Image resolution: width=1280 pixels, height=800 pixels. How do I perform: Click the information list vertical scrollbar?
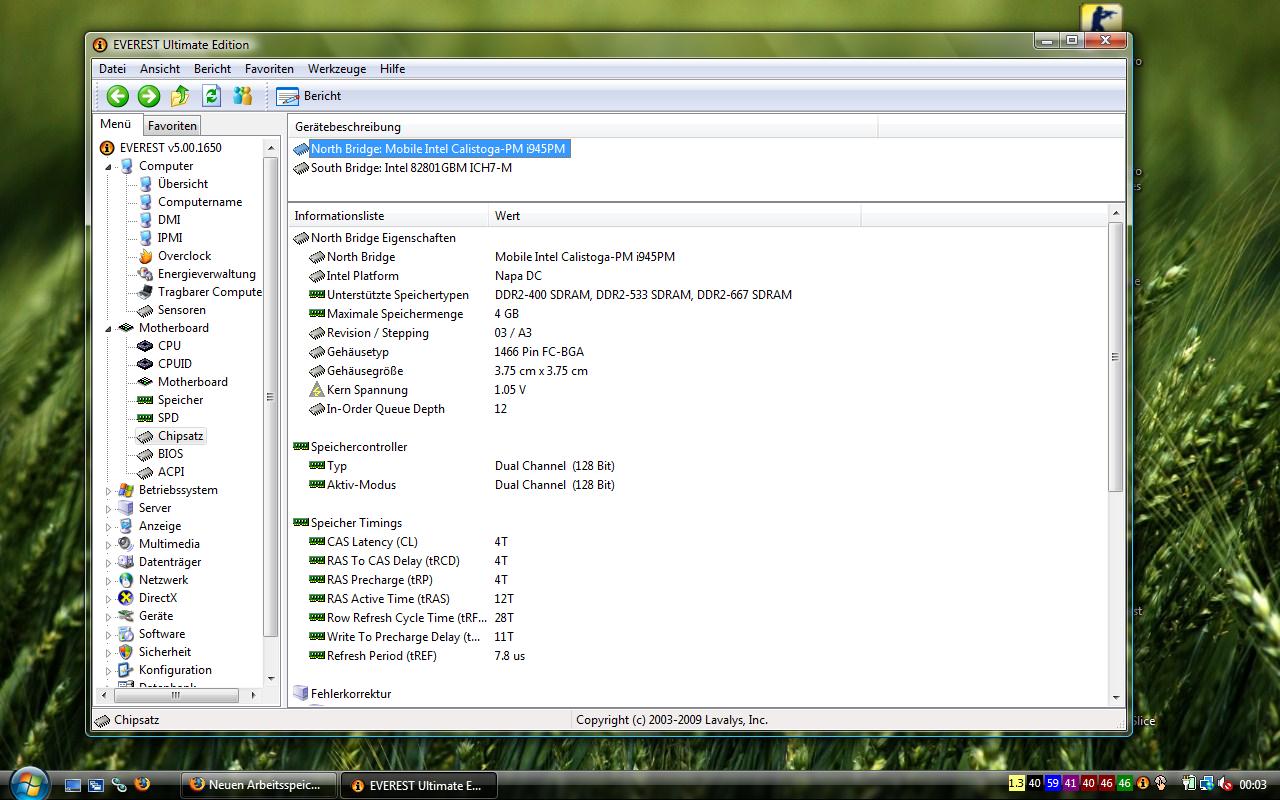tap(1116, 454)
